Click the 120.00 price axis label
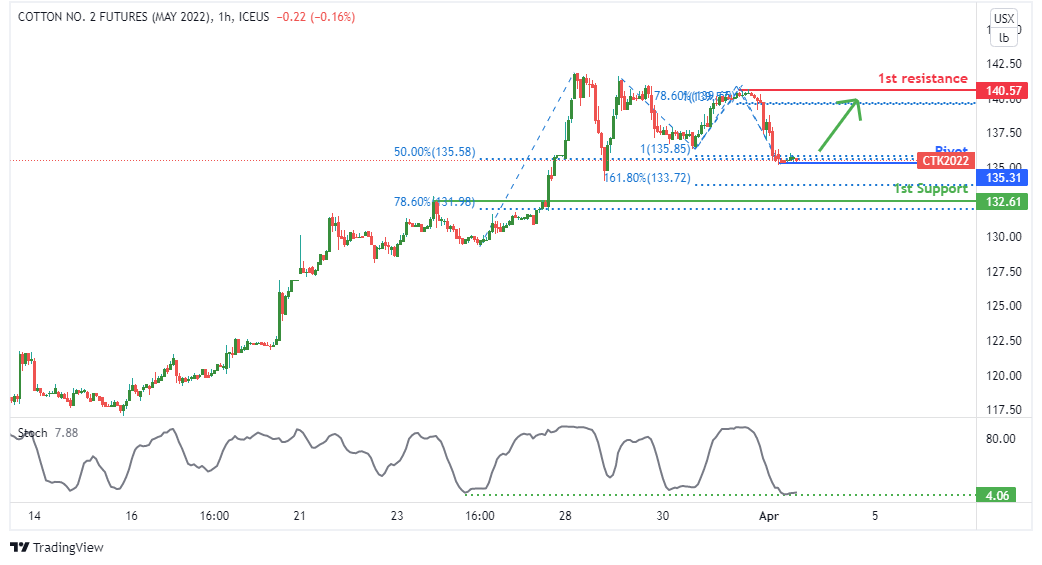Screen dimensions: 1042x565 coord(1003,376)
